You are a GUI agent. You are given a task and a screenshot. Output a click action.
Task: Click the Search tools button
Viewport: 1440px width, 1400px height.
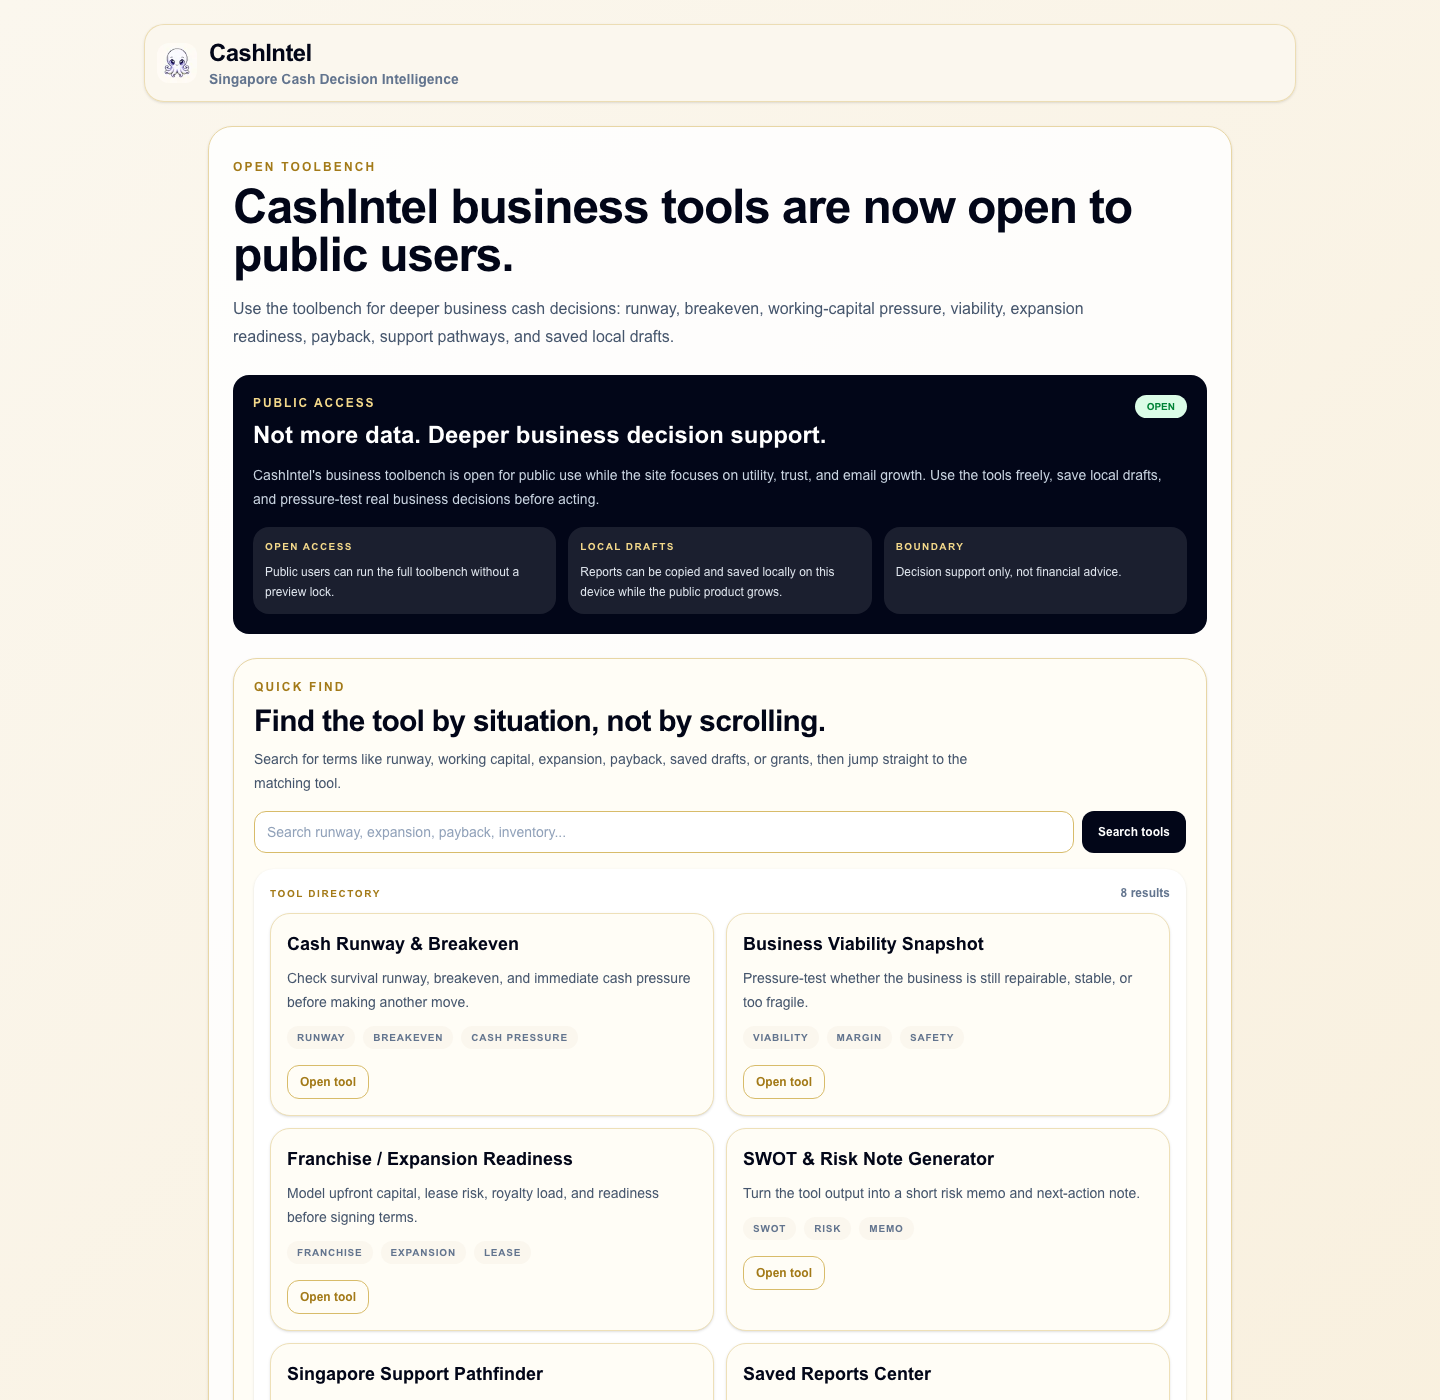tap(1134, 832)
